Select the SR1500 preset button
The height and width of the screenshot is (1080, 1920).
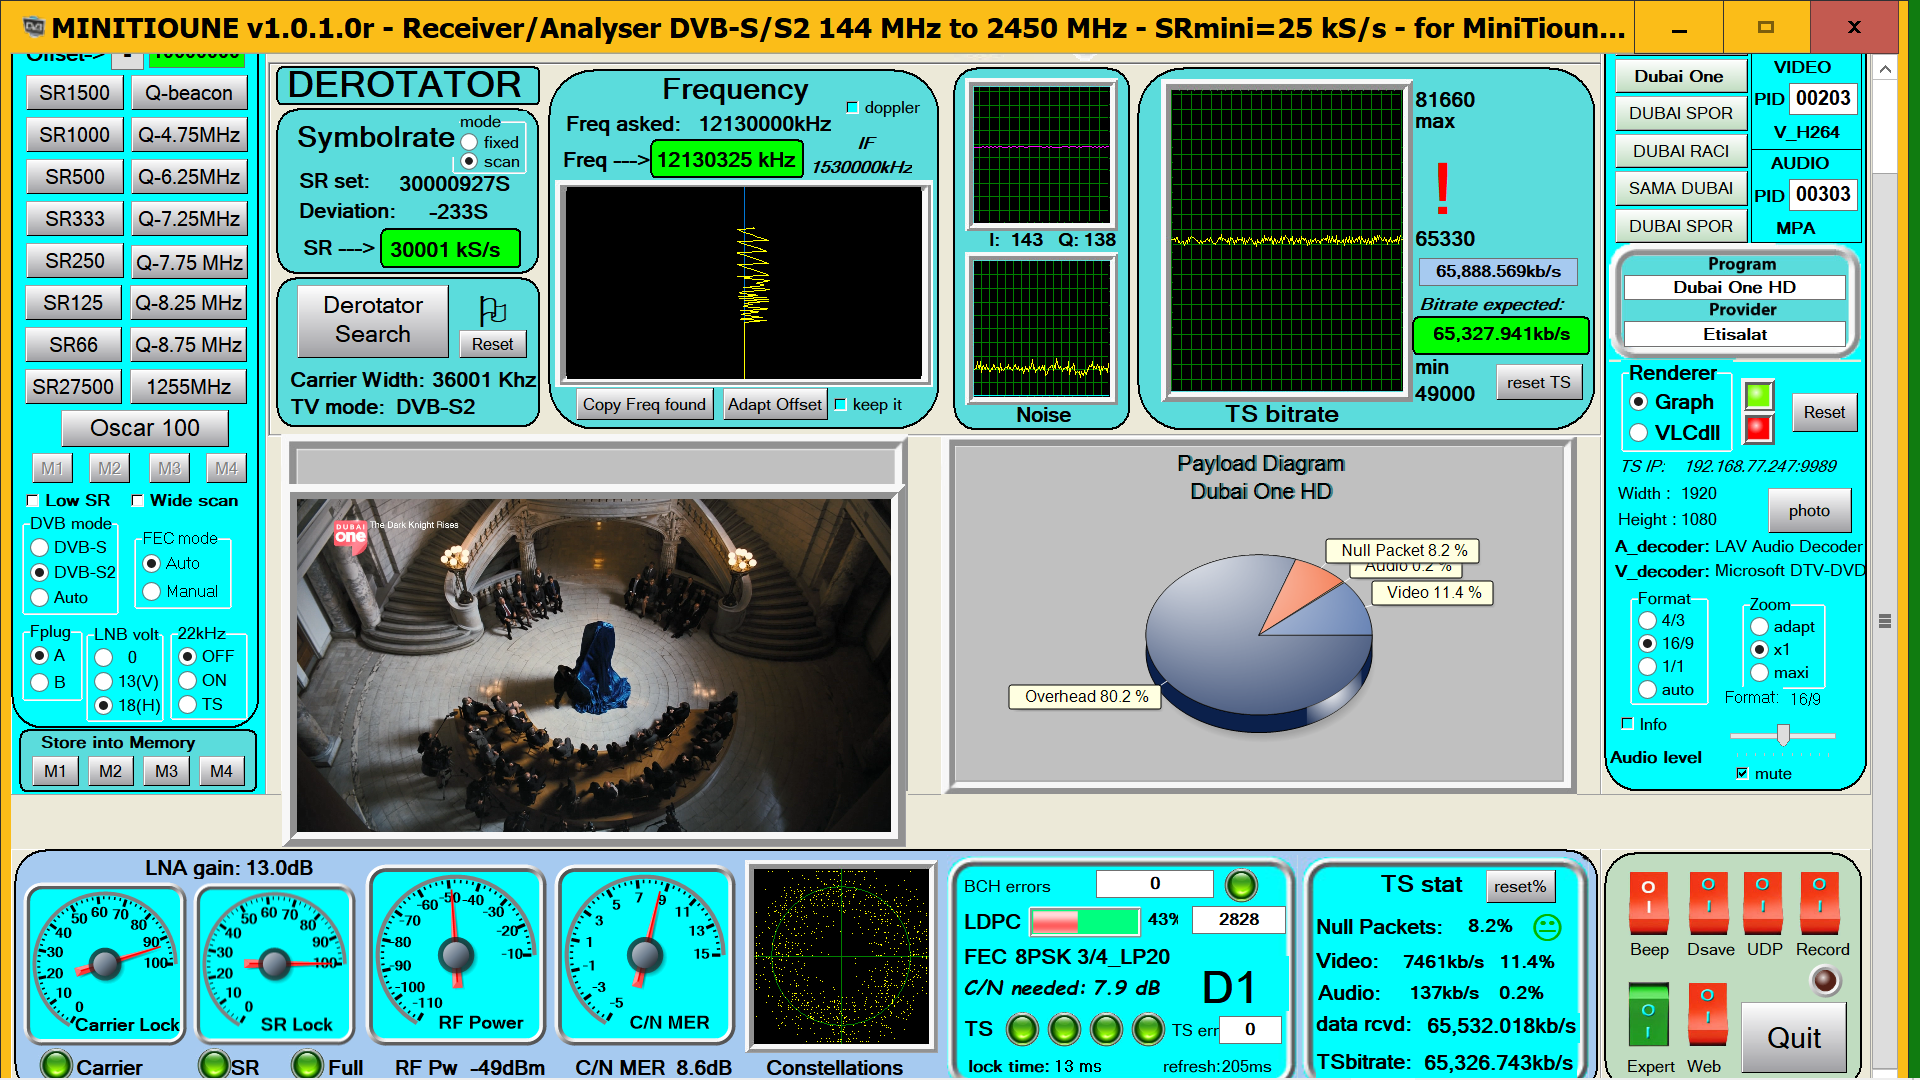[x=74, y=93]
